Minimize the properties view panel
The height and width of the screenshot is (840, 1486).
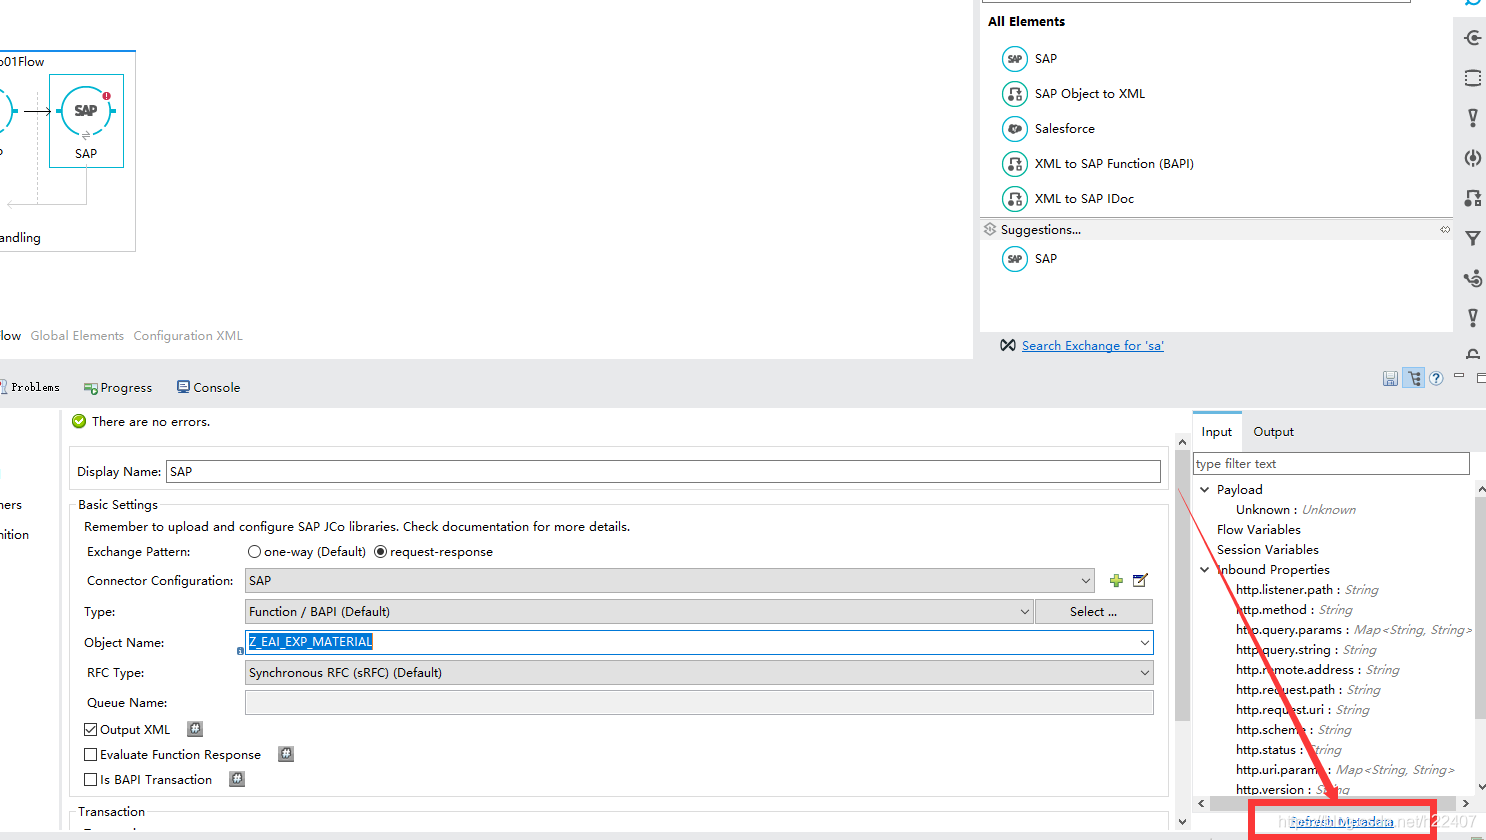click(x=1459, y=375)
